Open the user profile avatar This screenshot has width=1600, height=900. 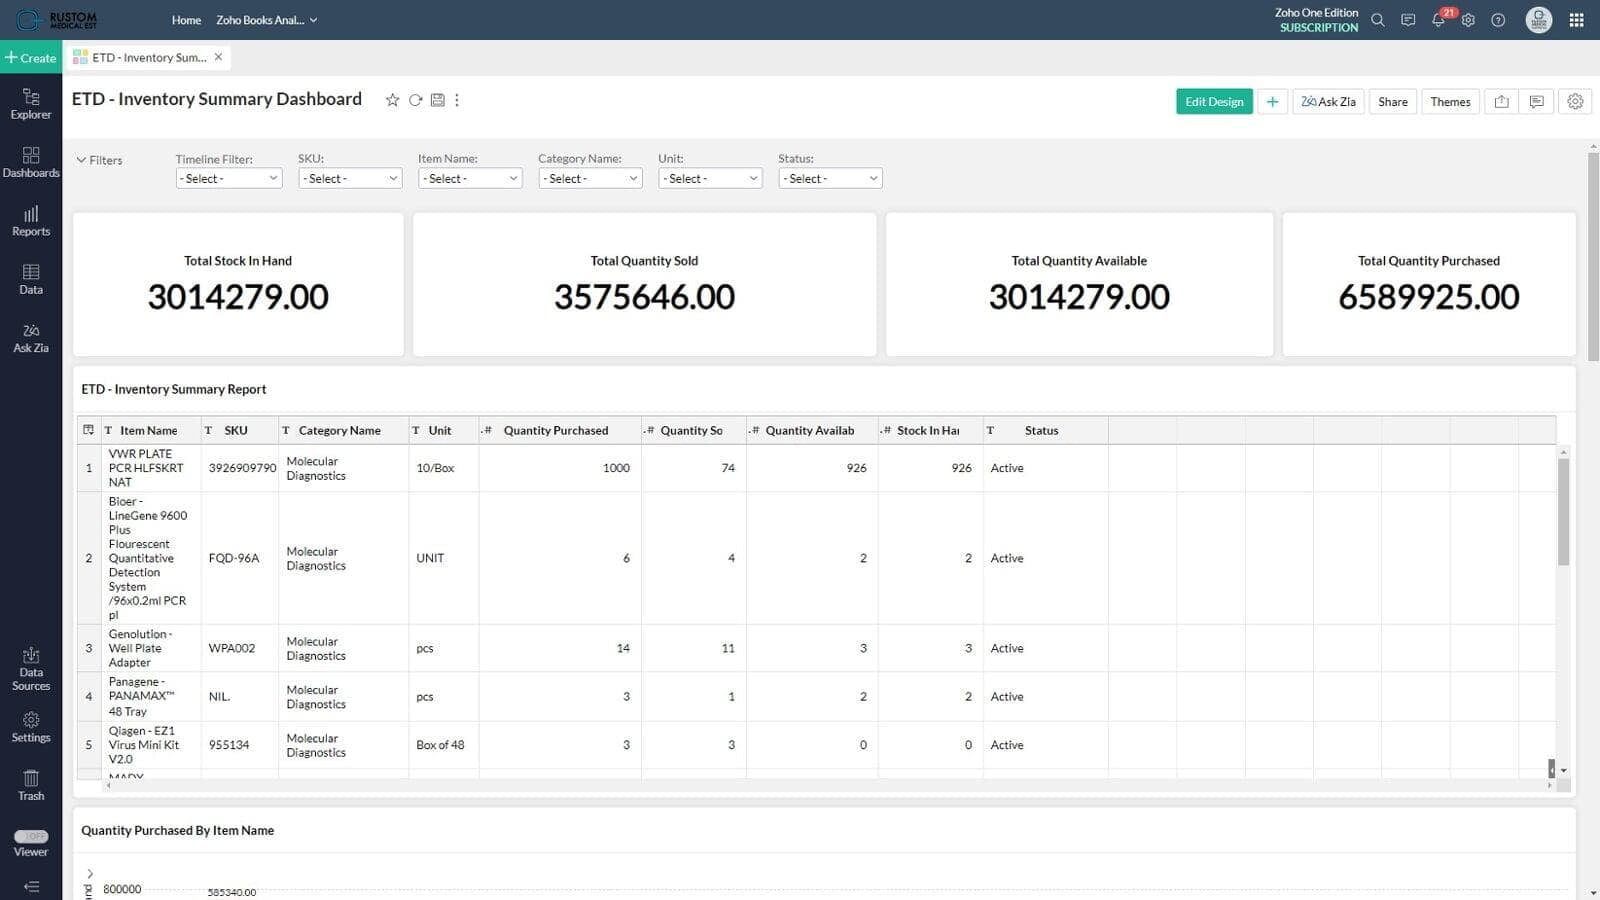point(1538,20)
